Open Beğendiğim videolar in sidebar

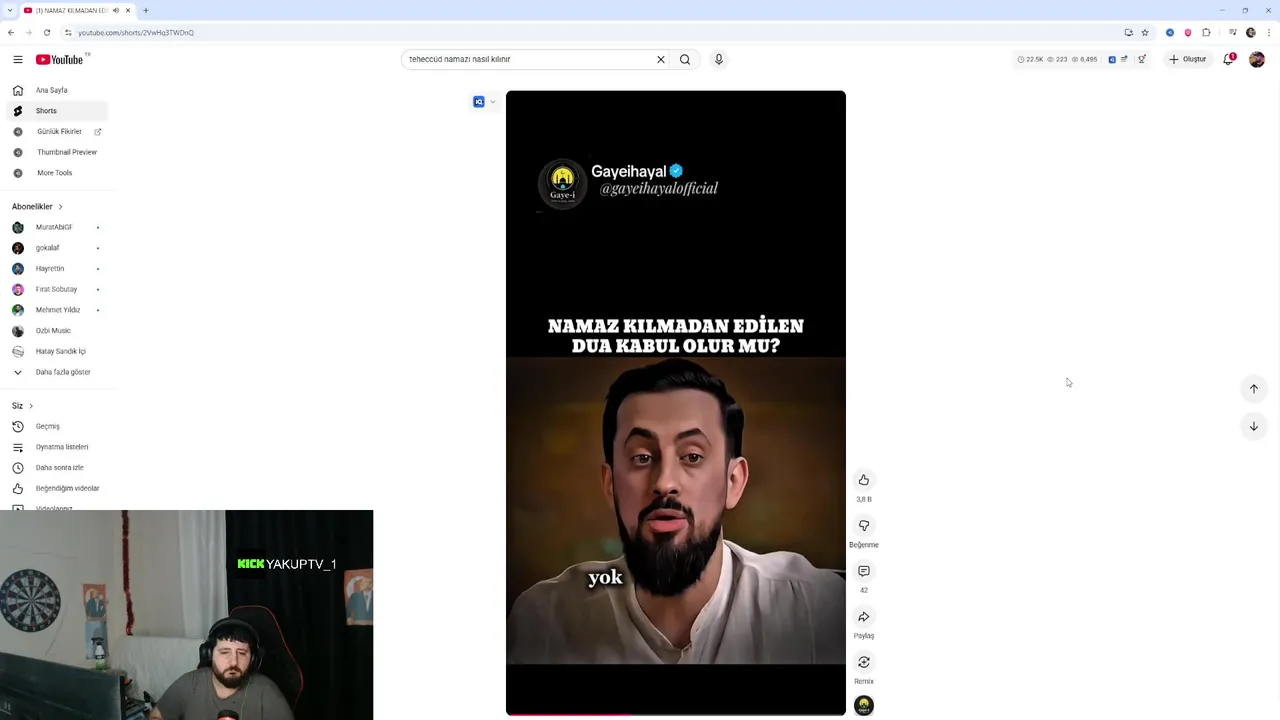[56, 488]
